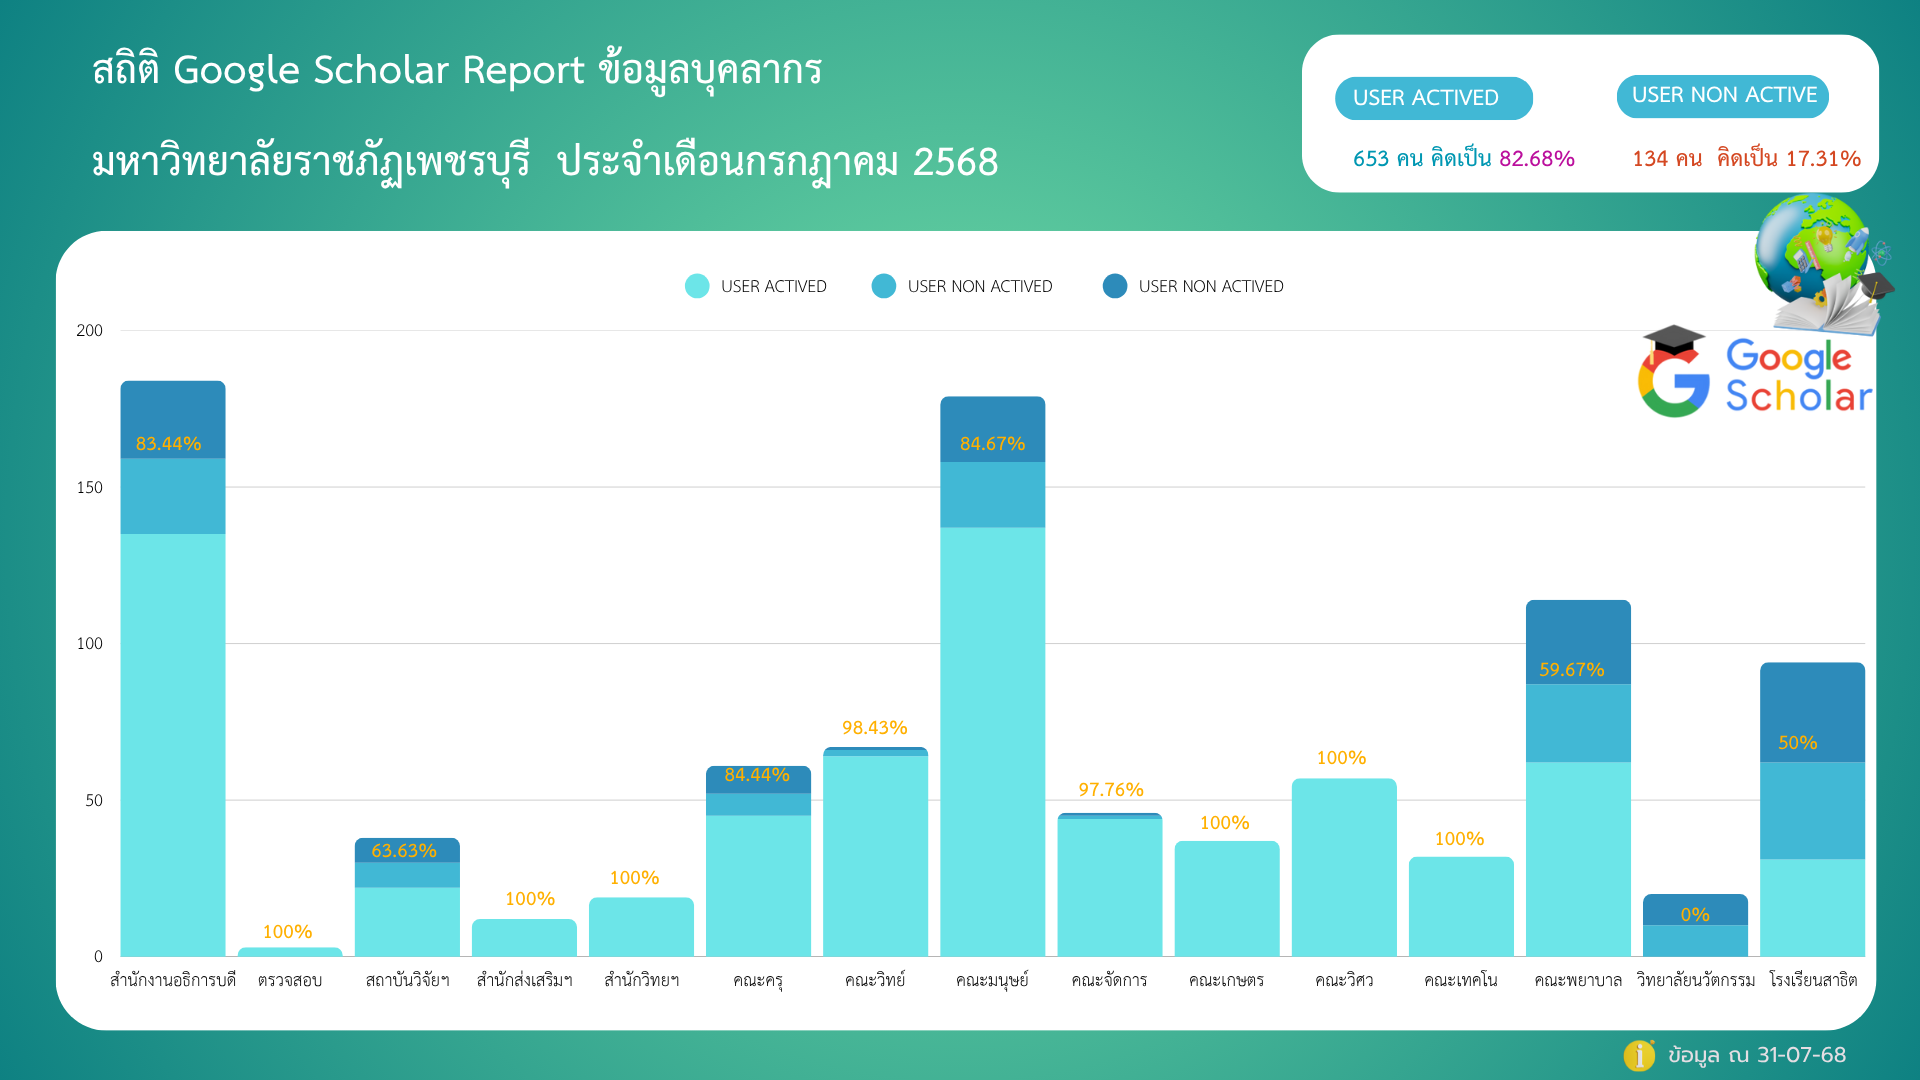The height and width of the screenshot is (1080, 1920).
Task: Click the 84.67% bar value label
Action: 992,443
